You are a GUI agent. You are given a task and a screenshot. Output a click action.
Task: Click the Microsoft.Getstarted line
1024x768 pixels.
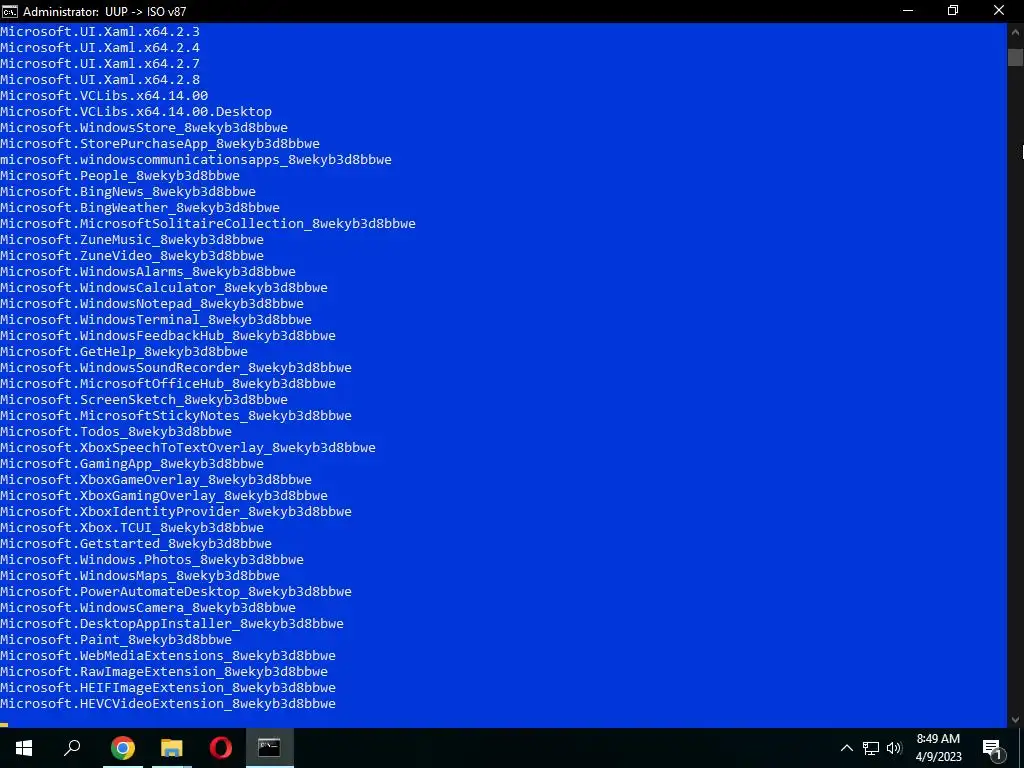click(136, 543)
